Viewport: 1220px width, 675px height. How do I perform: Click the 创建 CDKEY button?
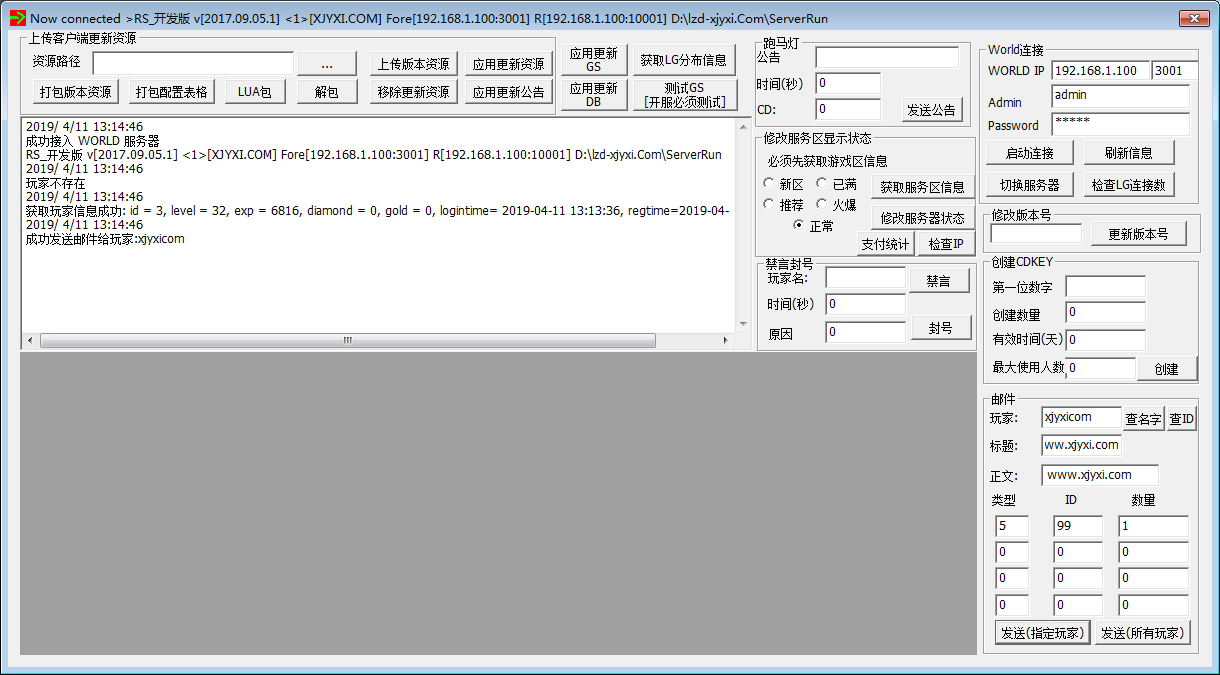point(1166,369)
